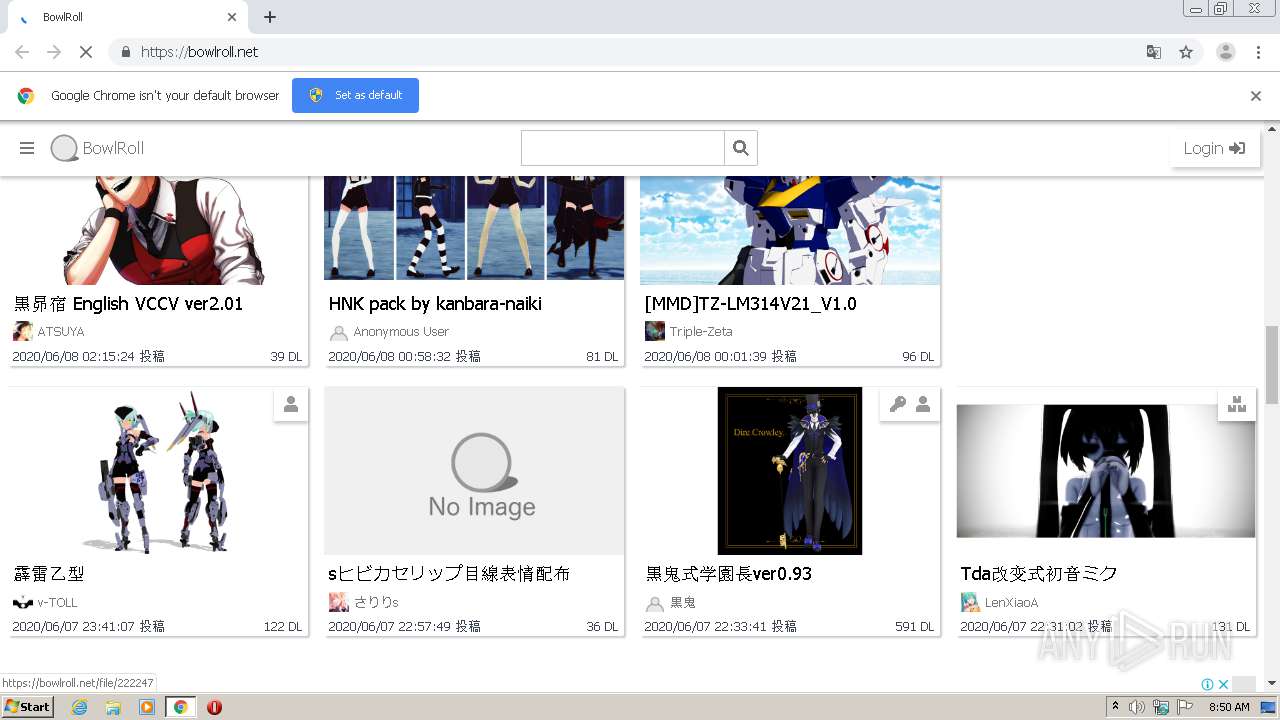Image resolution: width=1280 pixels, height=720 pixels.
Task: Stop loading the page
Action: [x=86, y=52]
